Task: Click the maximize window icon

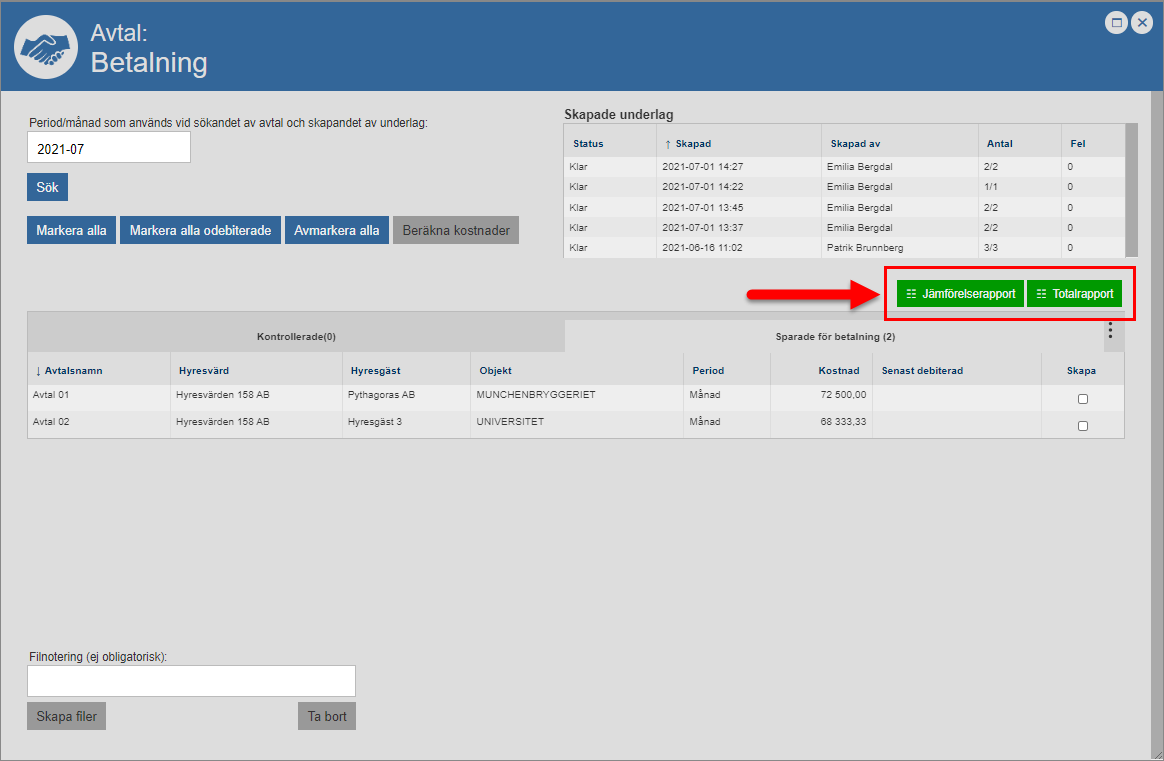Action: point(1117,22)
